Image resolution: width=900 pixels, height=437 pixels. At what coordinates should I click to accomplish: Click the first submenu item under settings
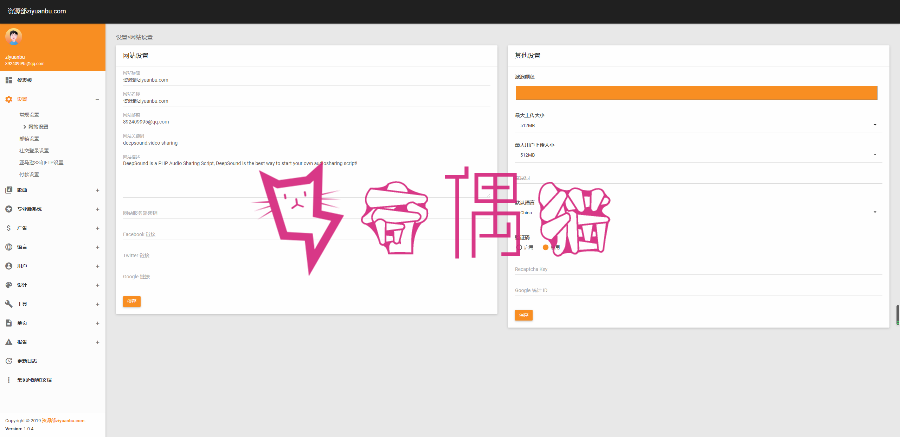pos(29,115)
